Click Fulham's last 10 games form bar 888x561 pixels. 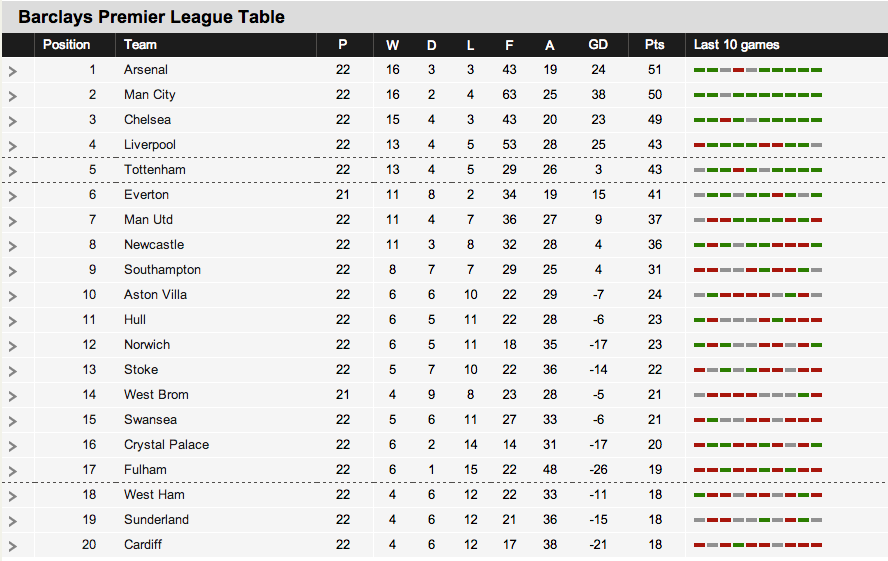tap(758, 470)
